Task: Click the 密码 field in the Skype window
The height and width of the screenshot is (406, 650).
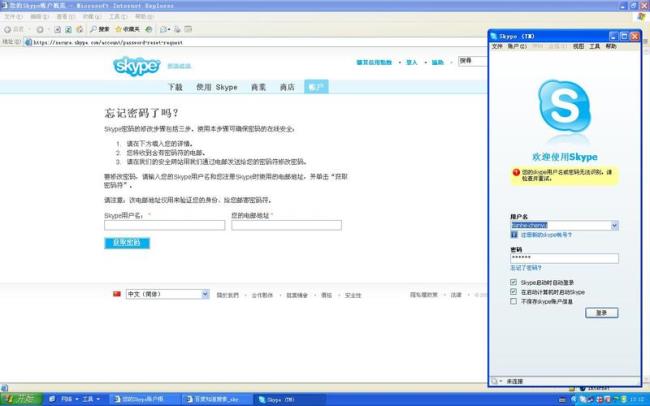Action: pyautogui.click(x=564, y=258)
